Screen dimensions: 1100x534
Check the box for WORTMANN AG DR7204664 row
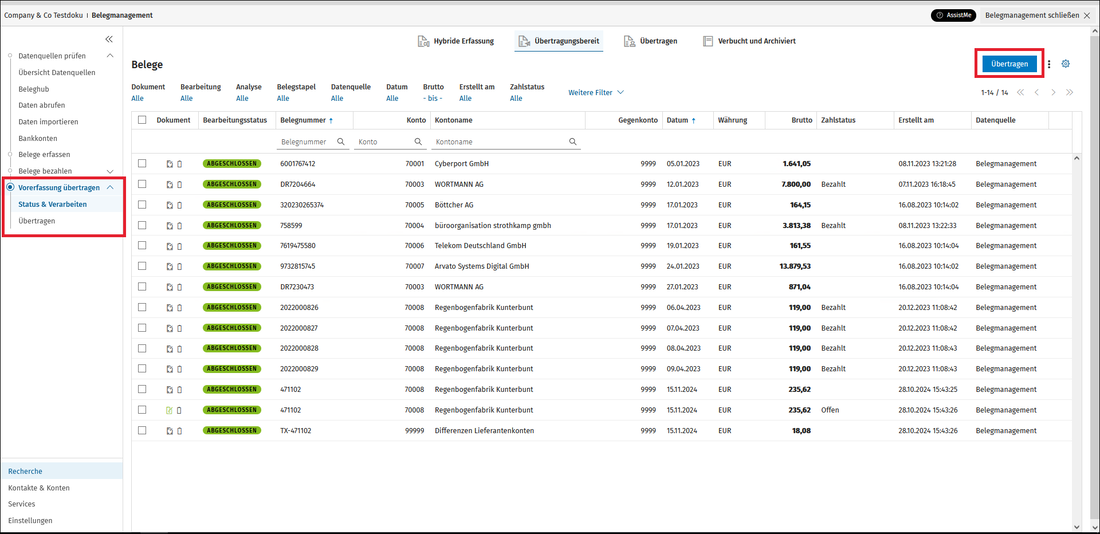(x=142, y=185)
